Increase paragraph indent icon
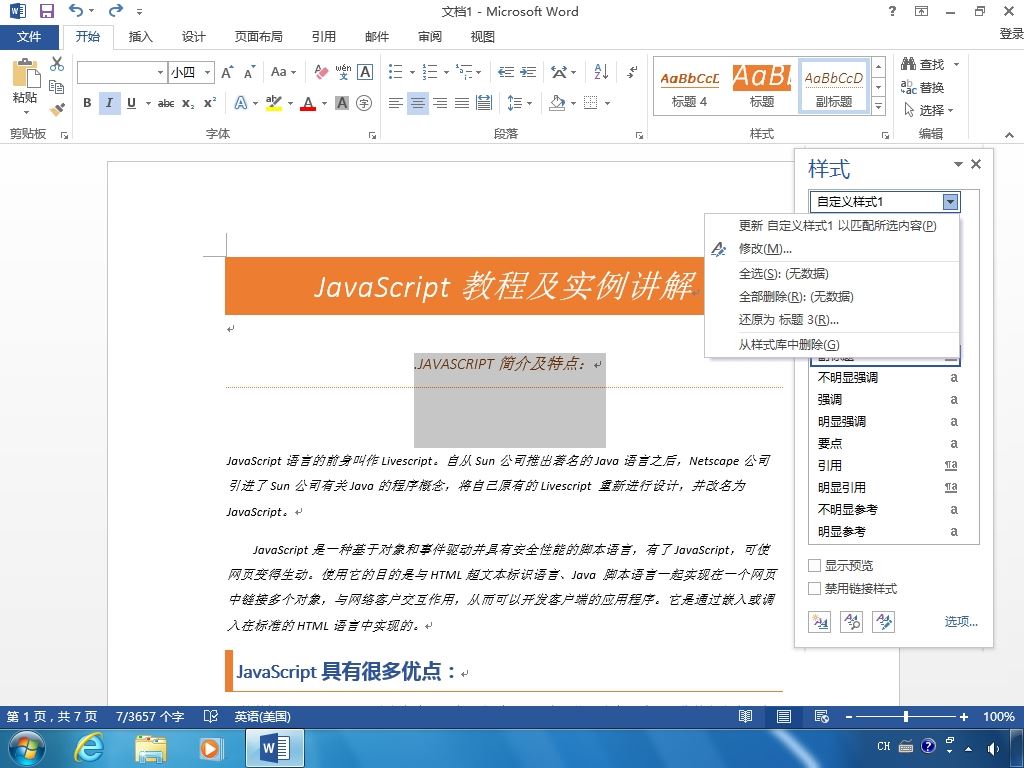1024x768 pixels. pos(528,72)
